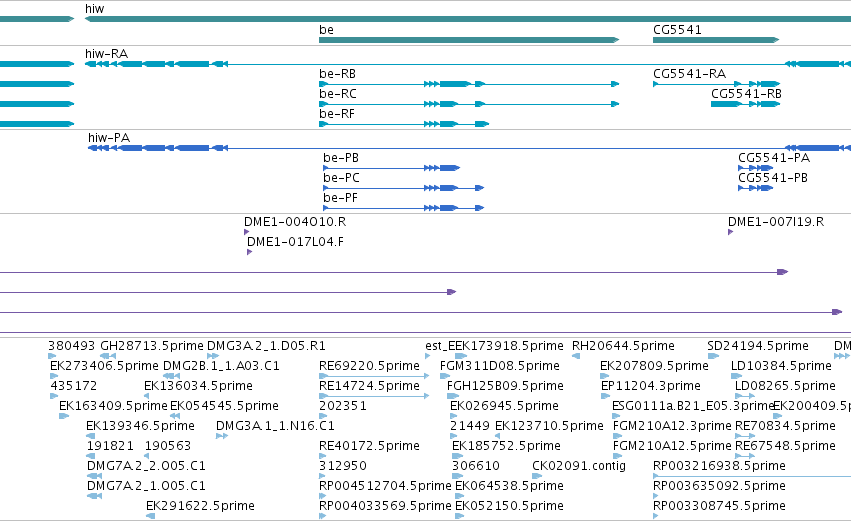The height and width of the screenshot is (521, 851).
Task: Select RP003635092.5prime EST
Action: point(656,496)
